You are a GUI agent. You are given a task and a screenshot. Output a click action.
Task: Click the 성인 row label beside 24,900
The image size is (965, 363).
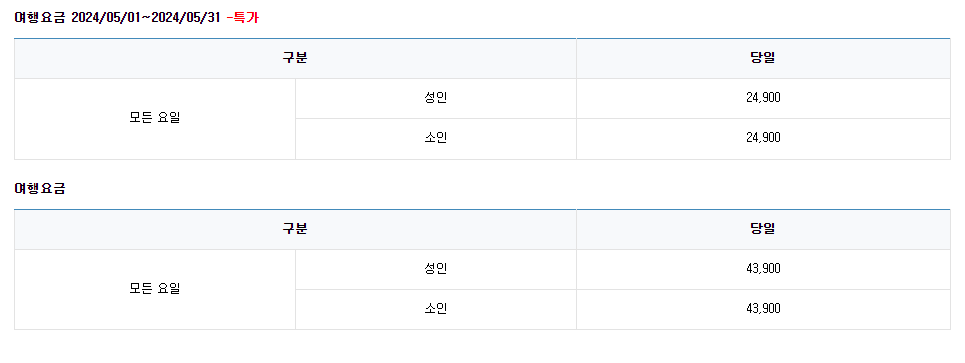click(436, 98)
